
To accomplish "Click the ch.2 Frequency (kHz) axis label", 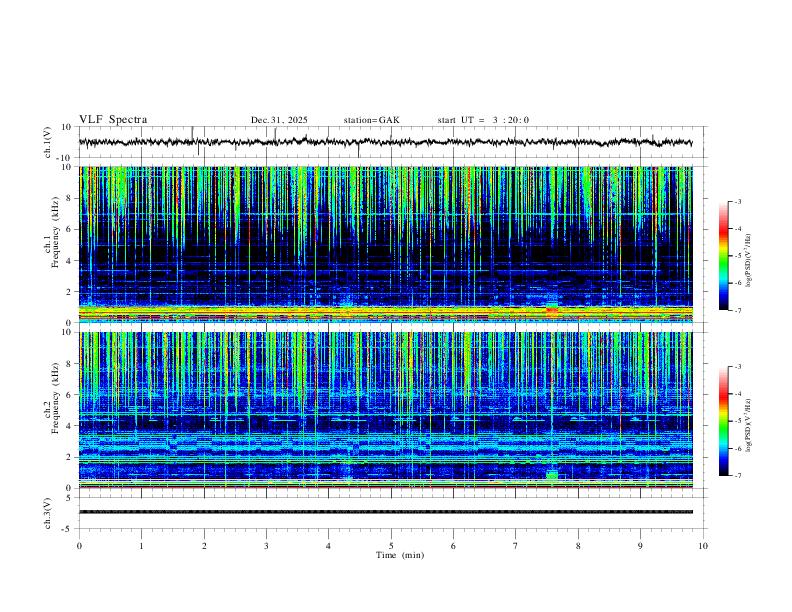I will pyautogui.click(x=51, y=398).
